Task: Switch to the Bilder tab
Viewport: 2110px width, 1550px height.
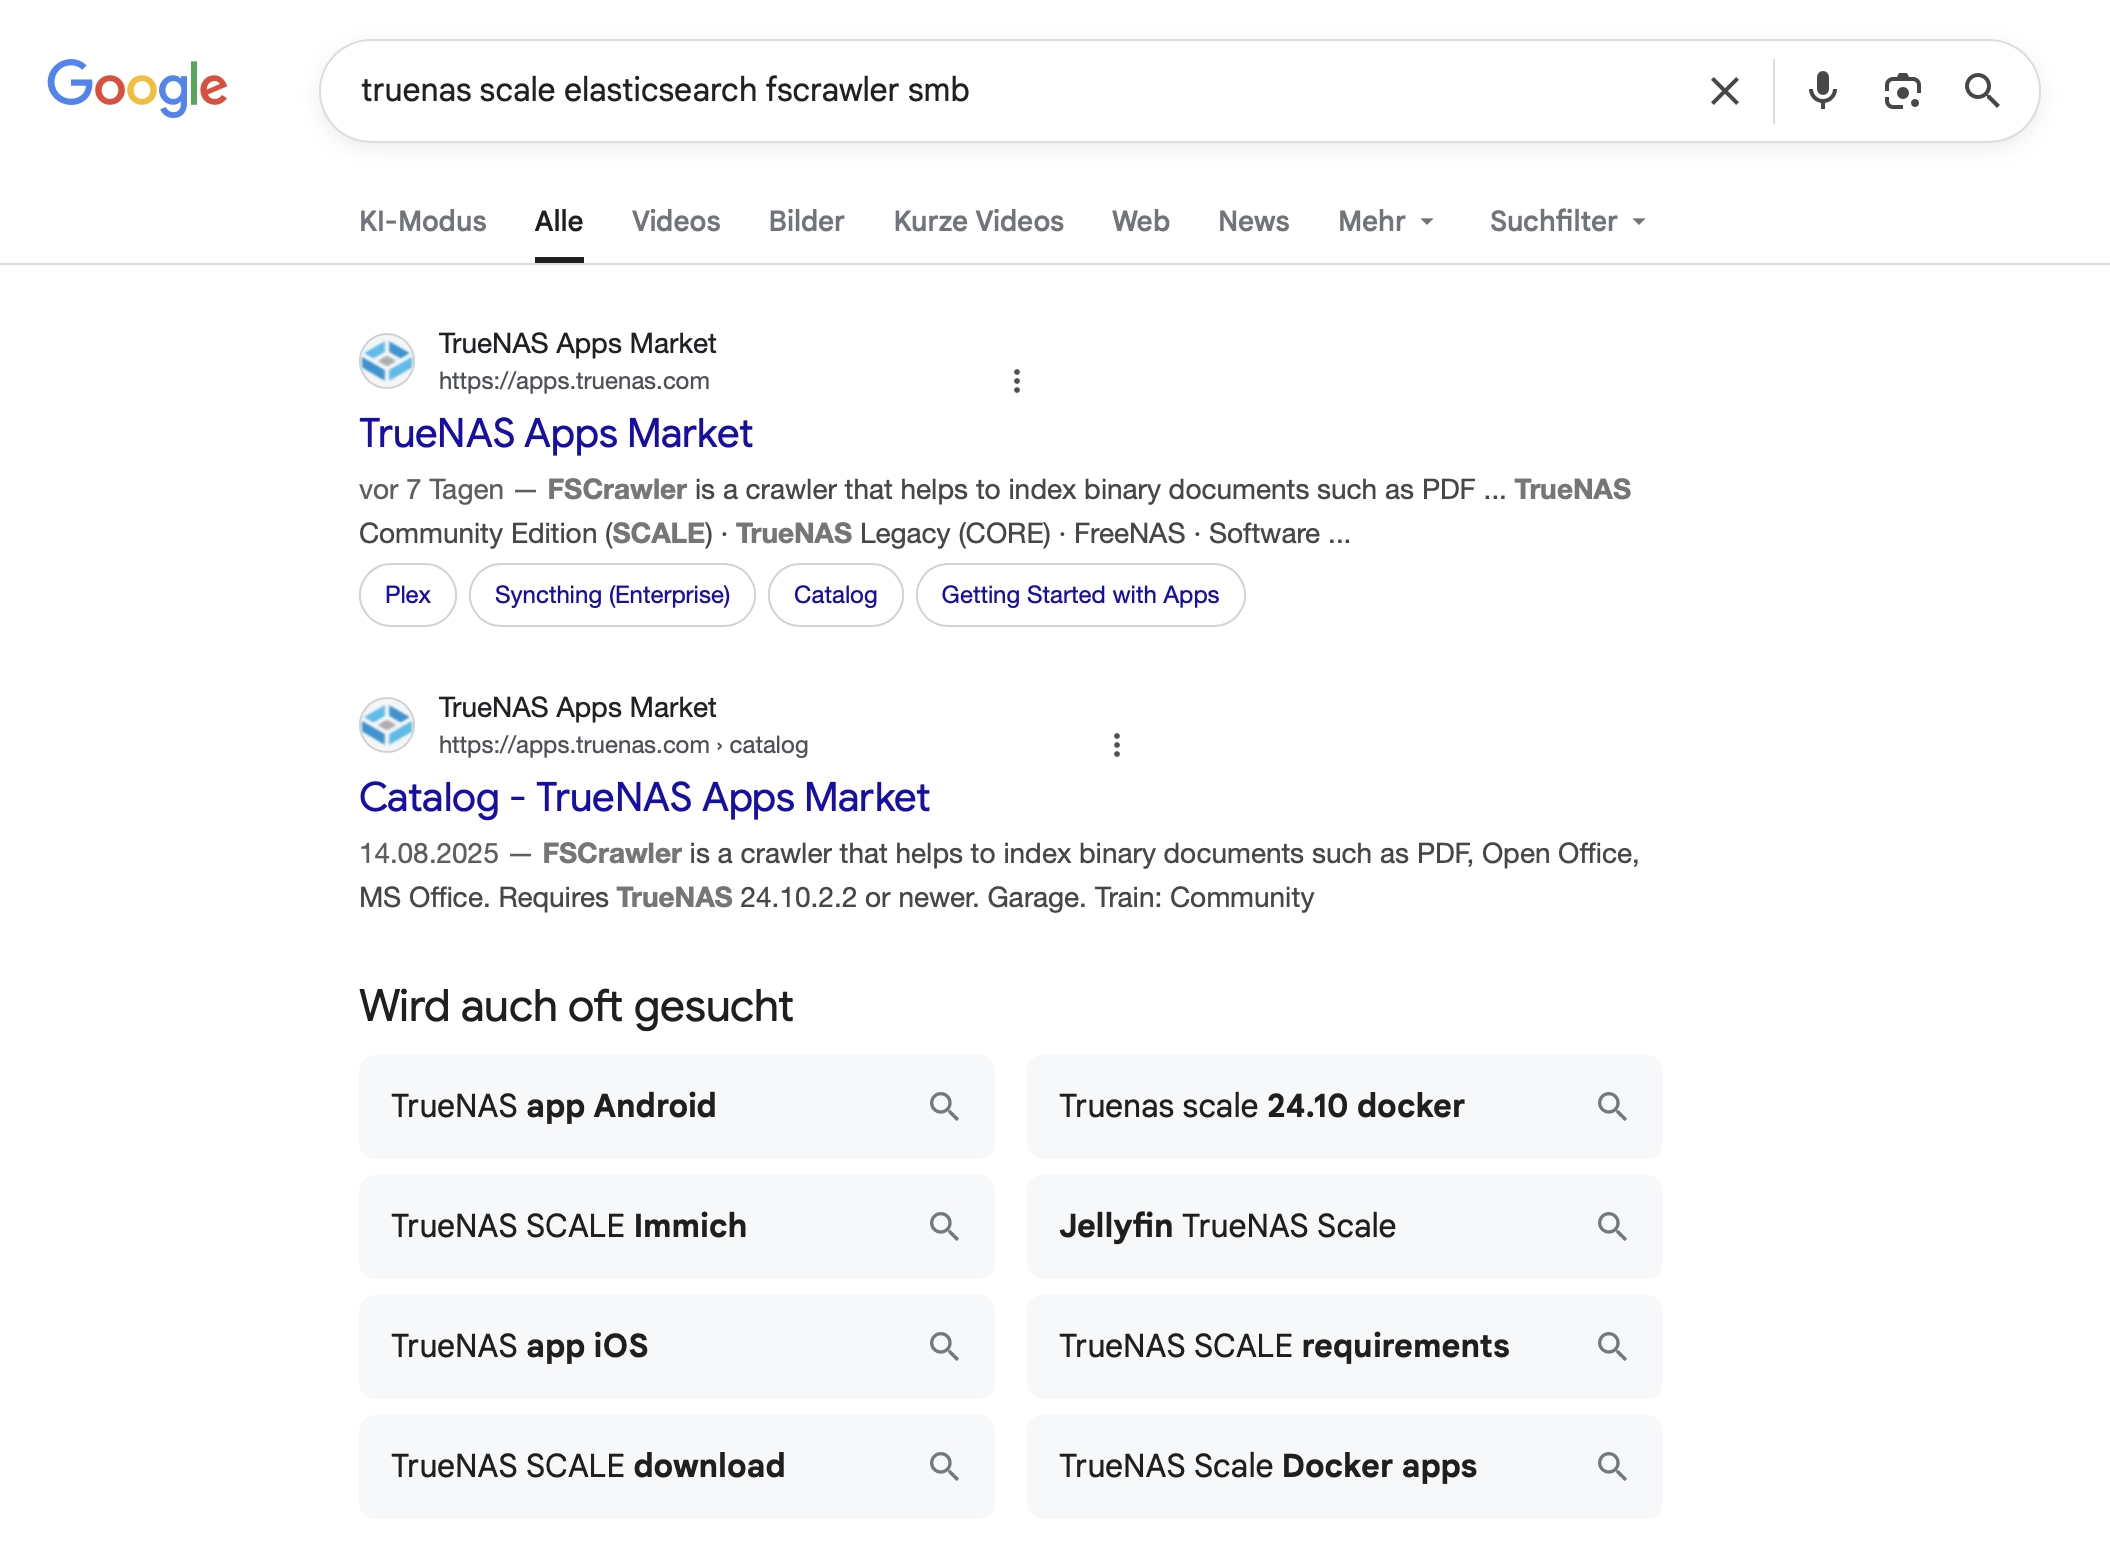Action: 806,221
